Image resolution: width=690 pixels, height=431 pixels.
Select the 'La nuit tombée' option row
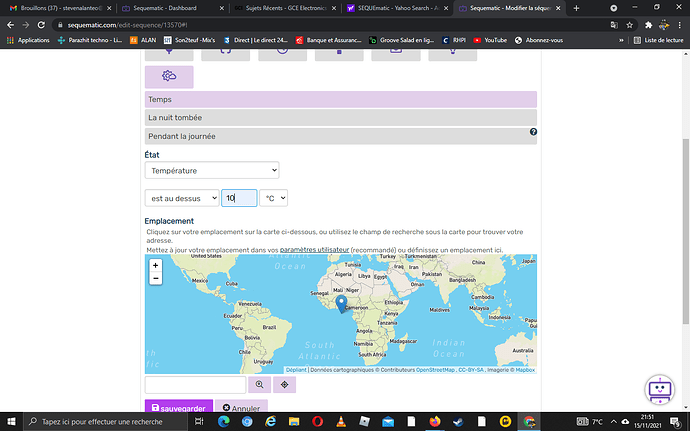click(340, 118)
